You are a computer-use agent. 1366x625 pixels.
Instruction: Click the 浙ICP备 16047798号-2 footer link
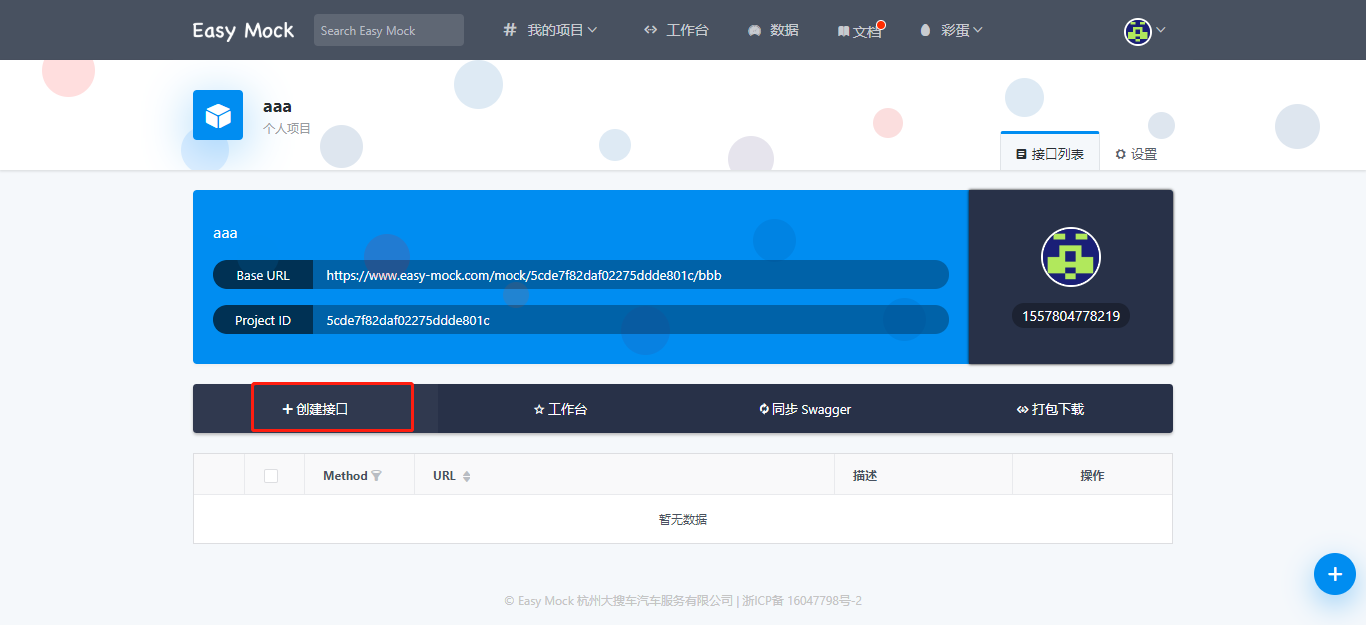[802, 601]
